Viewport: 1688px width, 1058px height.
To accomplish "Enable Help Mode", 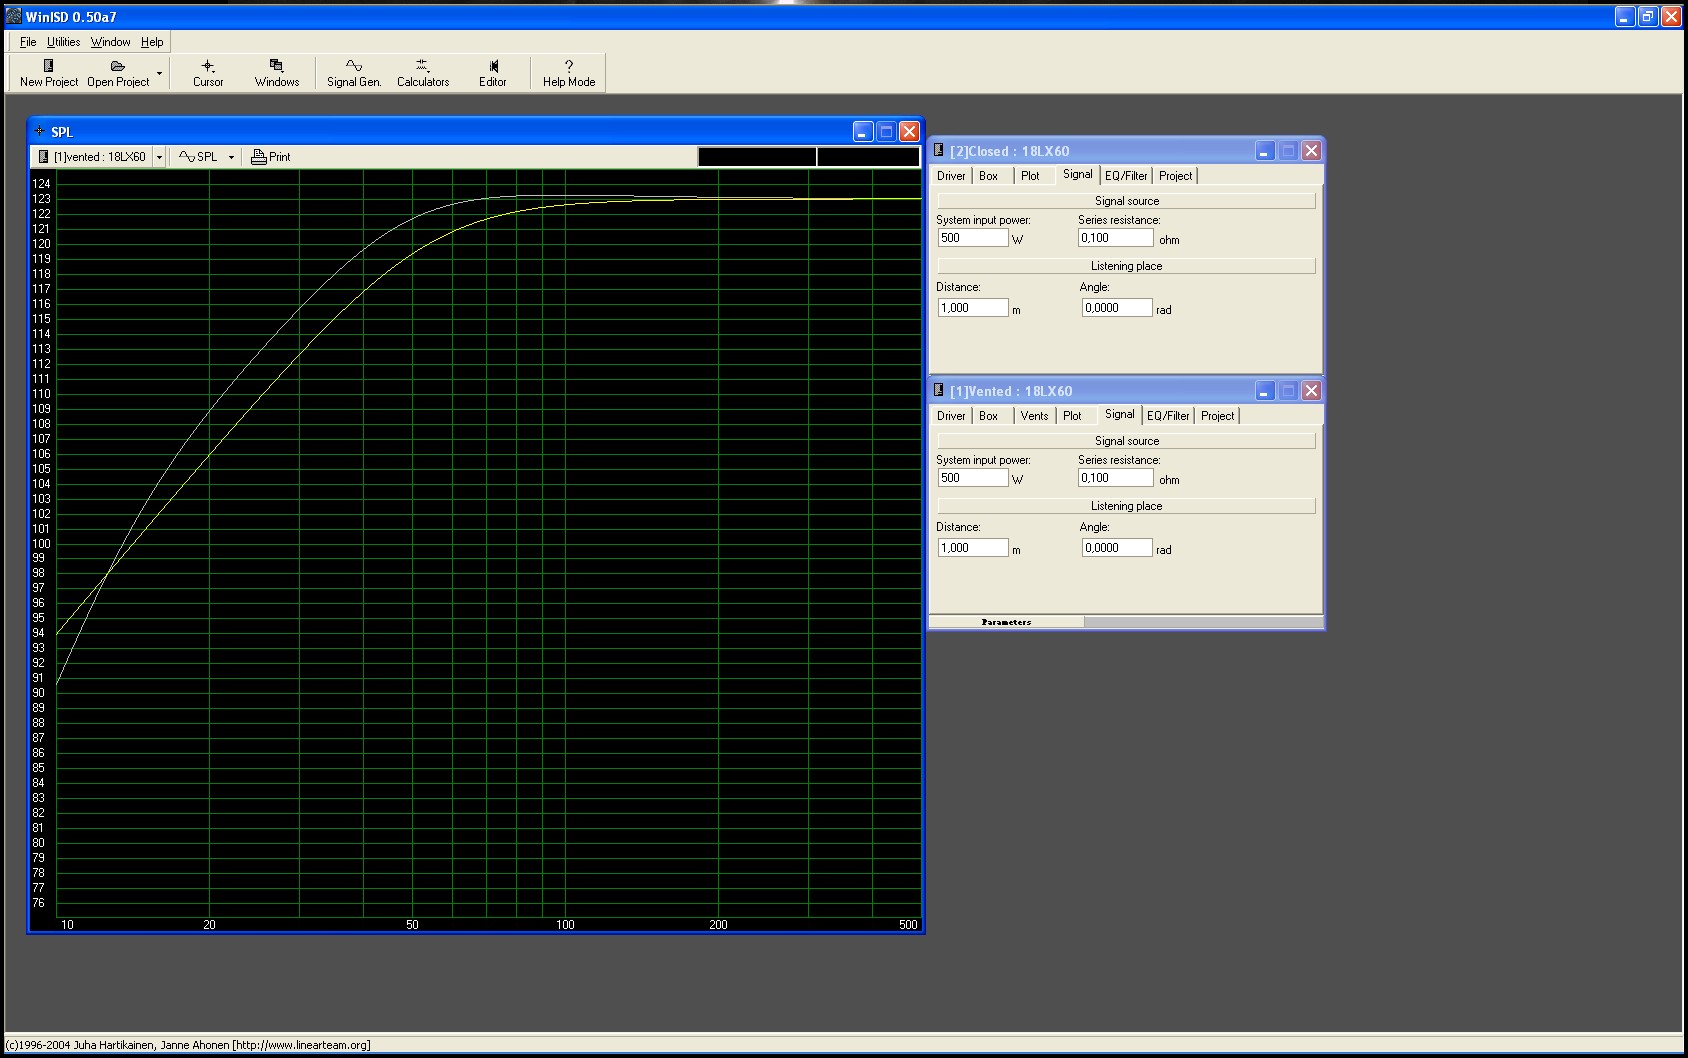I will (x=569, y=73).
